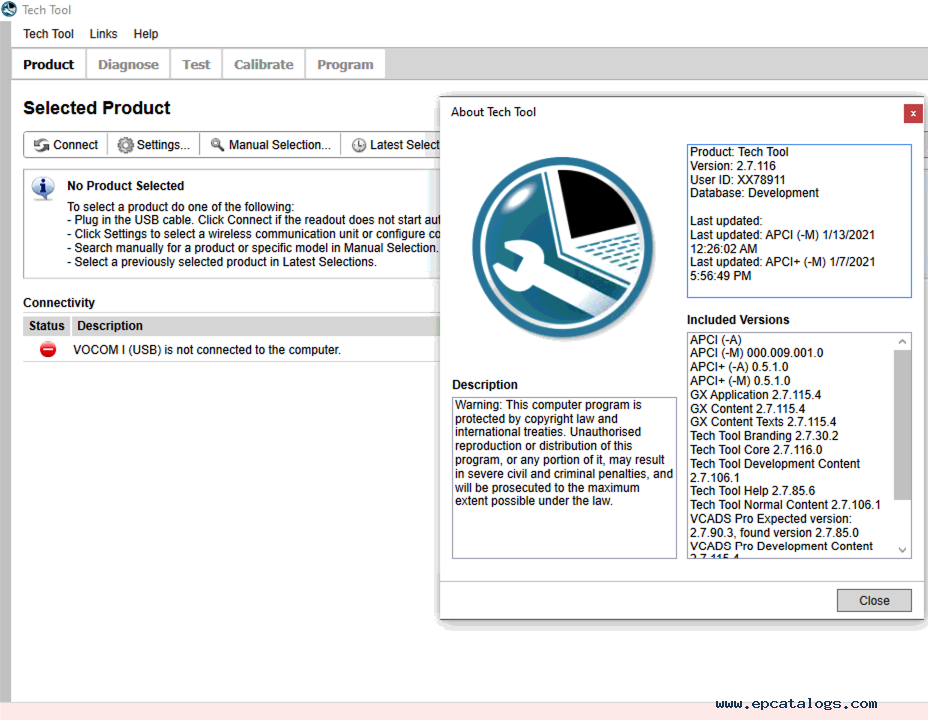
Task: Open the Tech Tool menu
Action: point(49,34)
